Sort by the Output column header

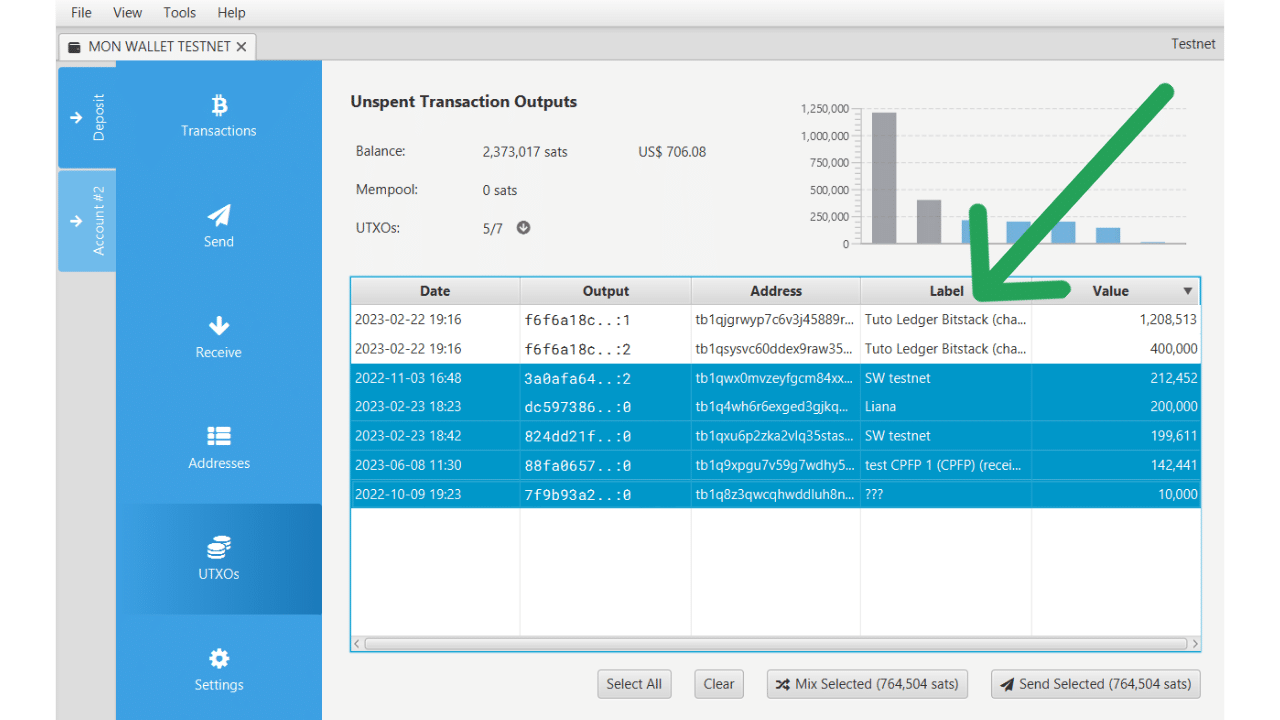click(x=606, y=291)
